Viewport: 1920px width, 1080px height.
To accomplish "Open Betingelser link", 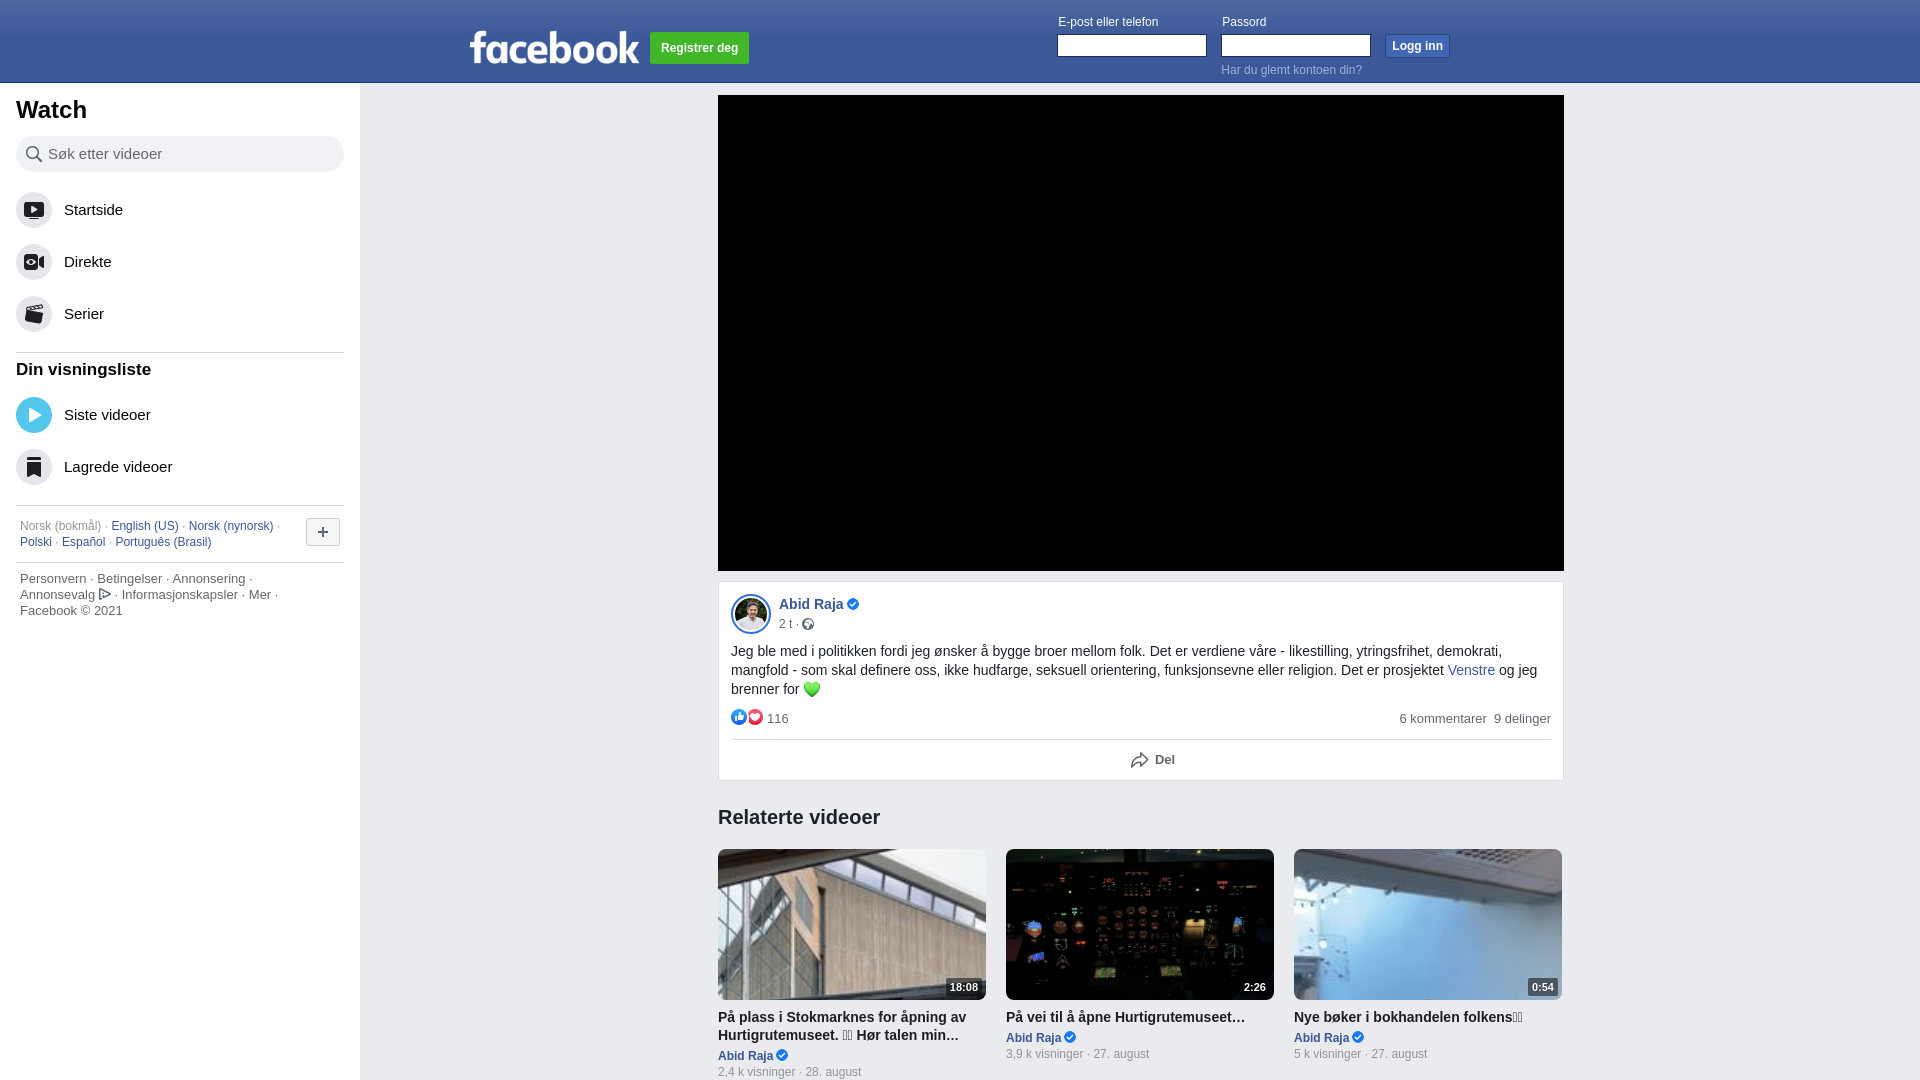I will pos(129,579).
